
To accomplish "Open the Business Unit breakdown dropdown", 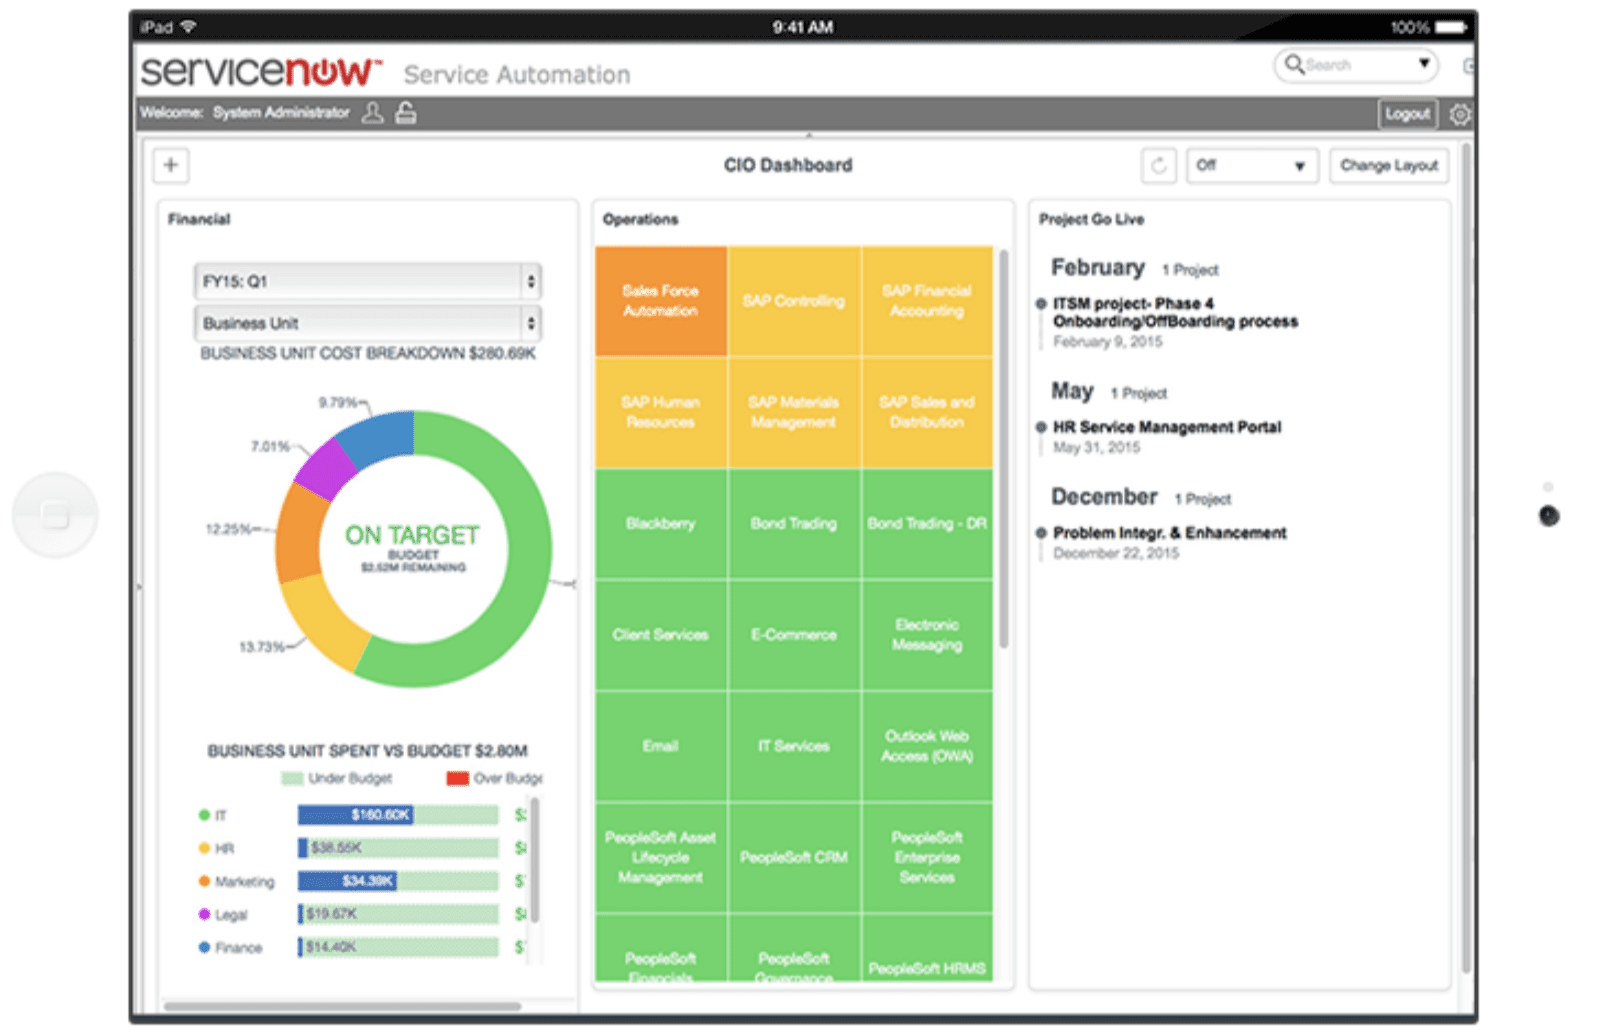I will tap(367, 322).
